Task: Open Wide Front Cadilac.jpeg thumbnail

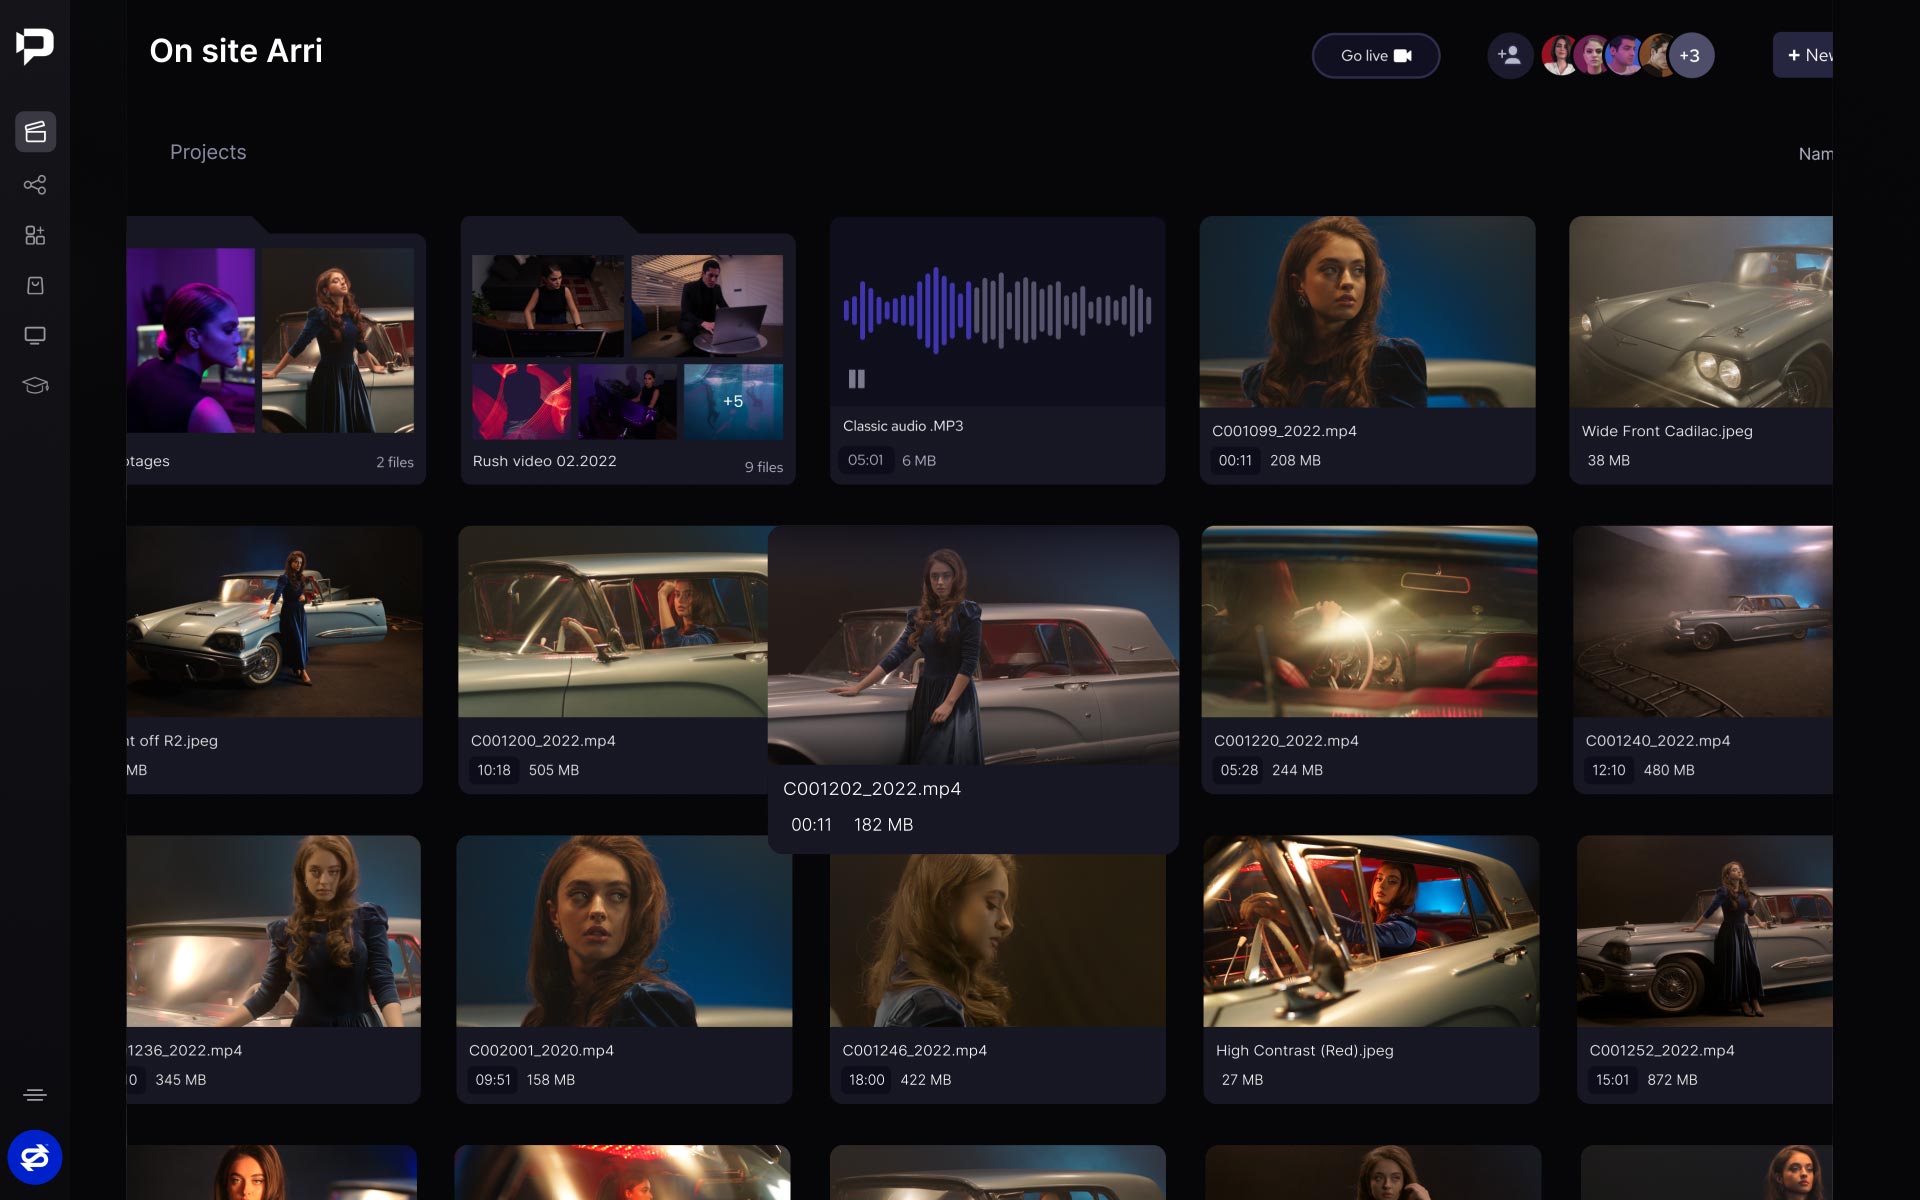Action: [x=1701, y=312]
